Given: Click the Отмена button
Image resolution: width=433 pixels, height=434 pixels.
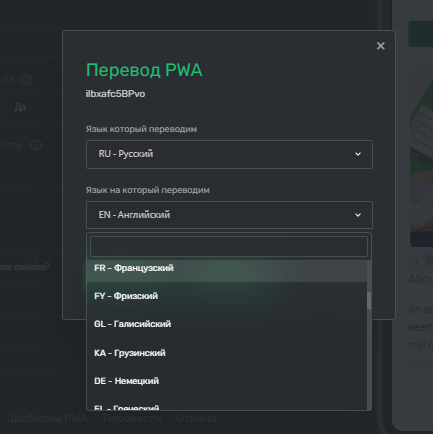Looking at the screenshot, I should click(x=197, y=418).
